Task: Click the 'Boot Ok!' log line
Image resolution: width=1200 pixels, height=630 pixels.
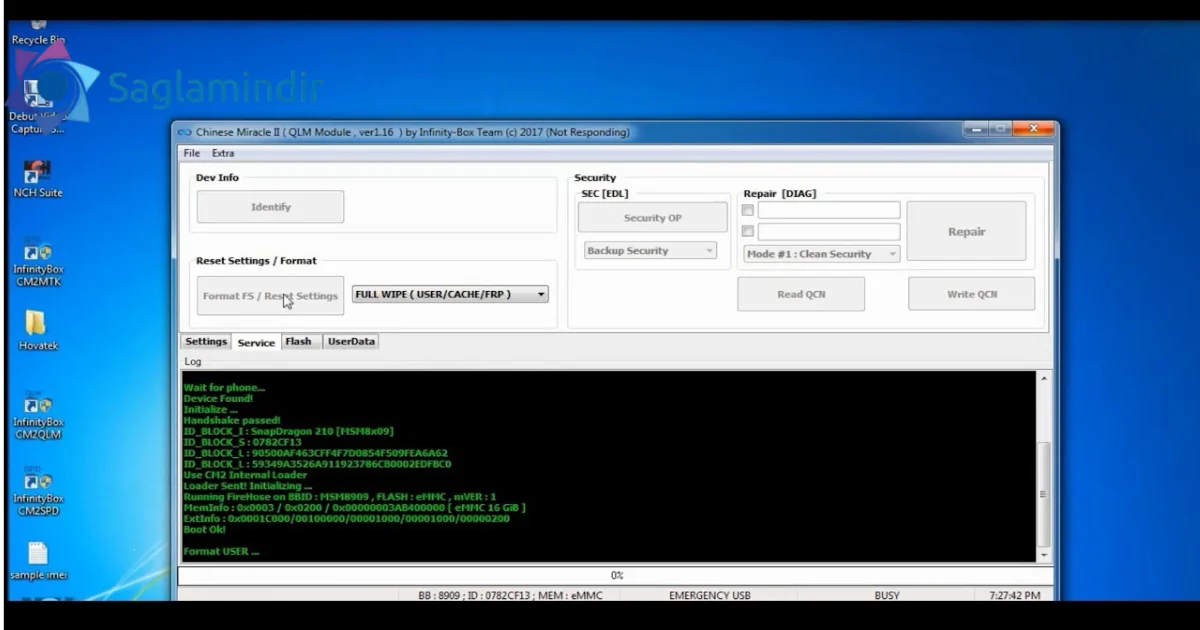Action: click(205, 529)
